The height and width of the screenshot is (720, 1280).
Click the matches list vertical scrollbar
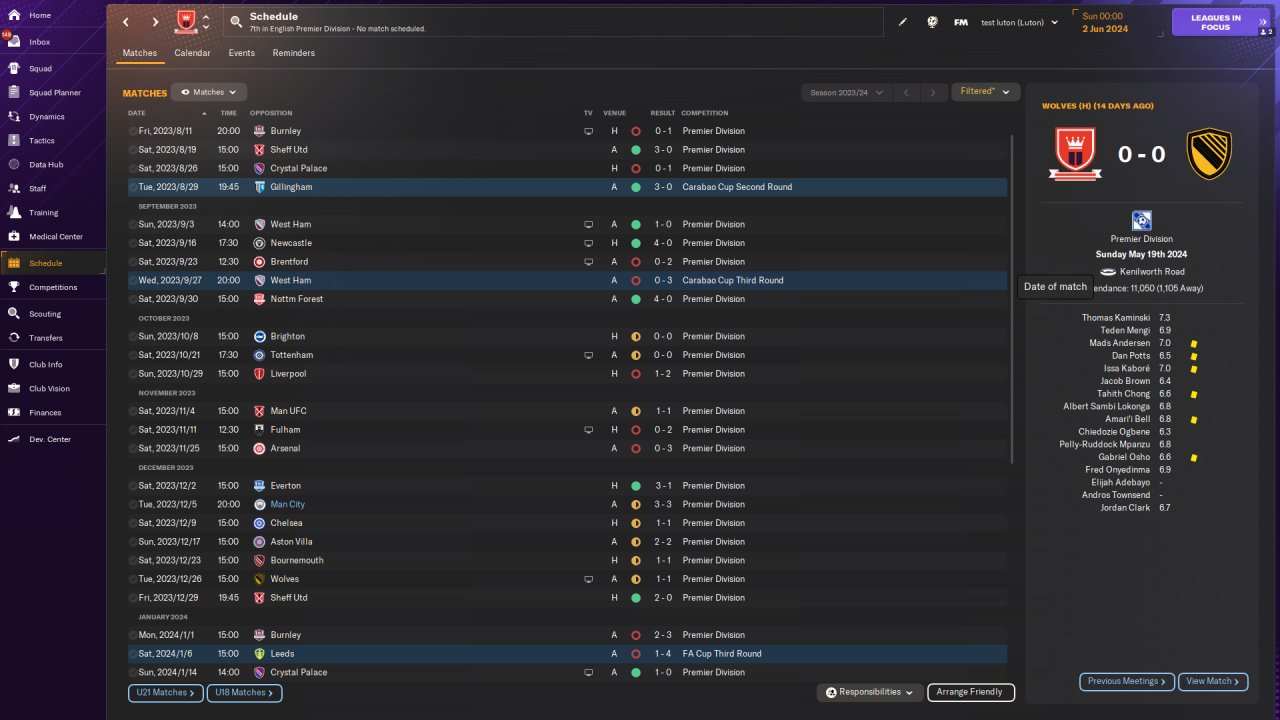1012,300
